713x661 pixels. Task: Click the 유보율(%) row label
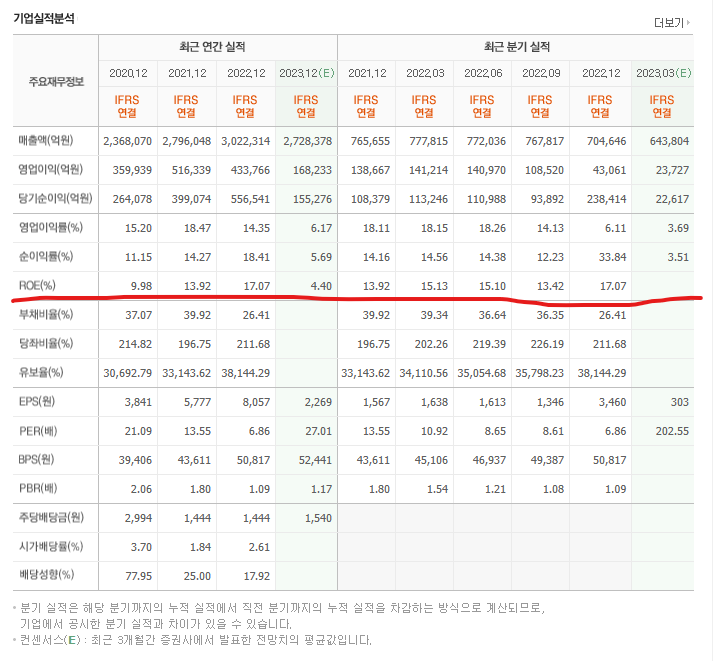[41, 372]
